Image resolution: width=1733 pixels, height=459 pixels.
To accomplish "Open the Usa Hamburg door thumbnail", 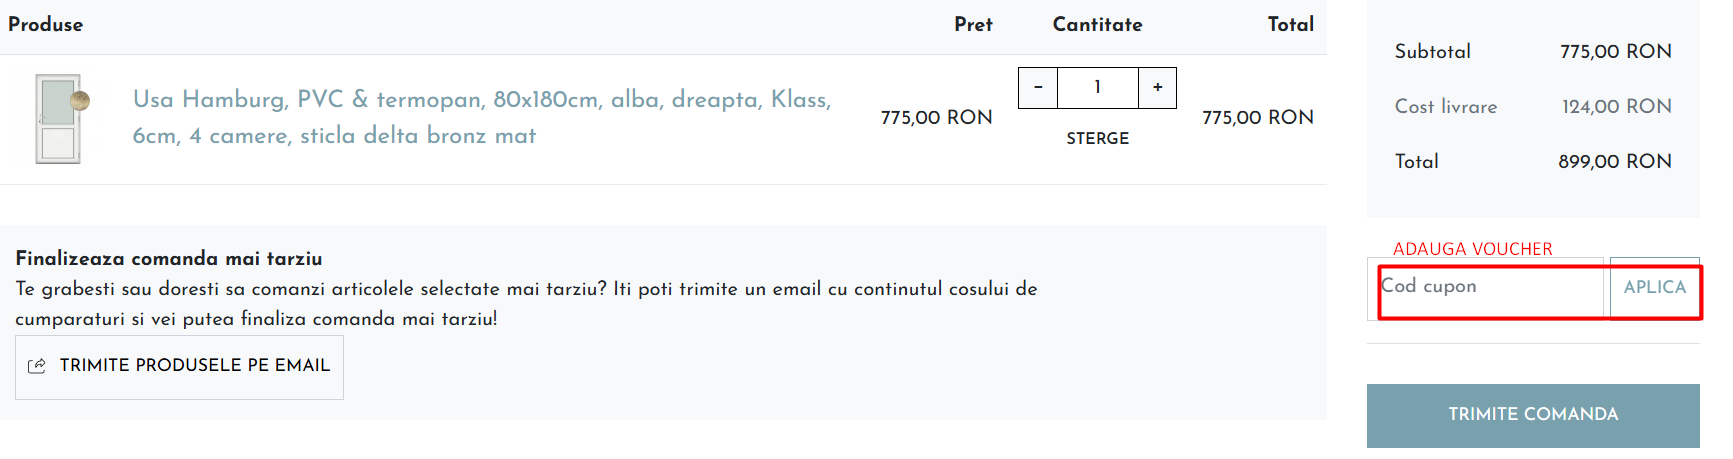I will 60,118.
